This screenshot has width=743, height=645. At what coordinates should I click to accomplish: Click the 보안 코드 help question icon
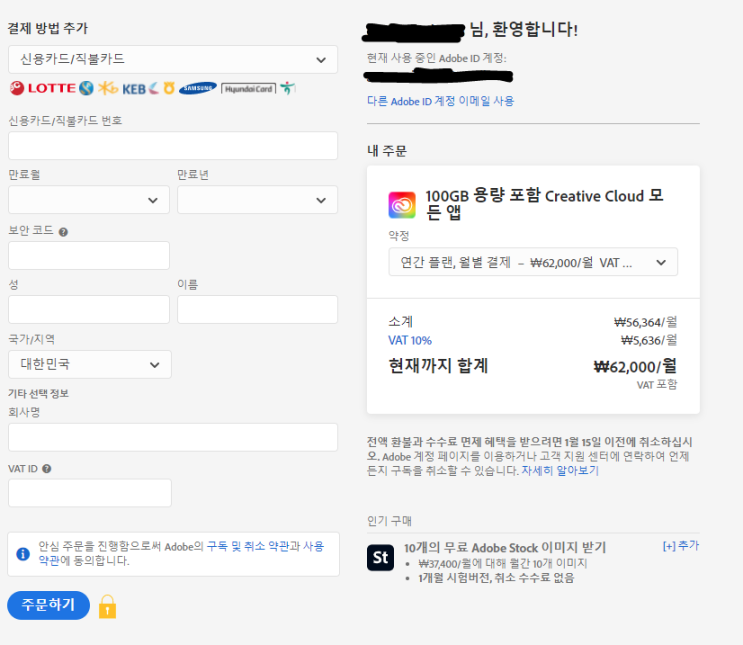point(63,232)
